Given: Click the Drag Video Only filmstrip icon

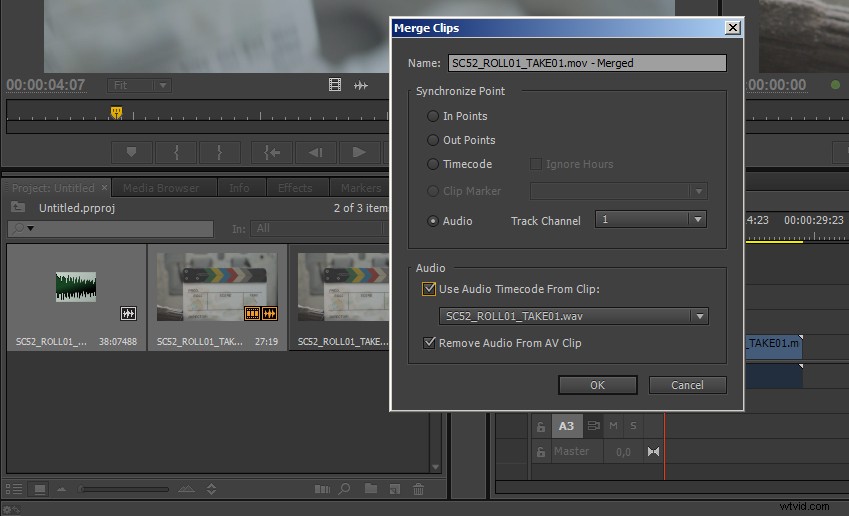Looking at the screenshot, I should click(335, 85).
